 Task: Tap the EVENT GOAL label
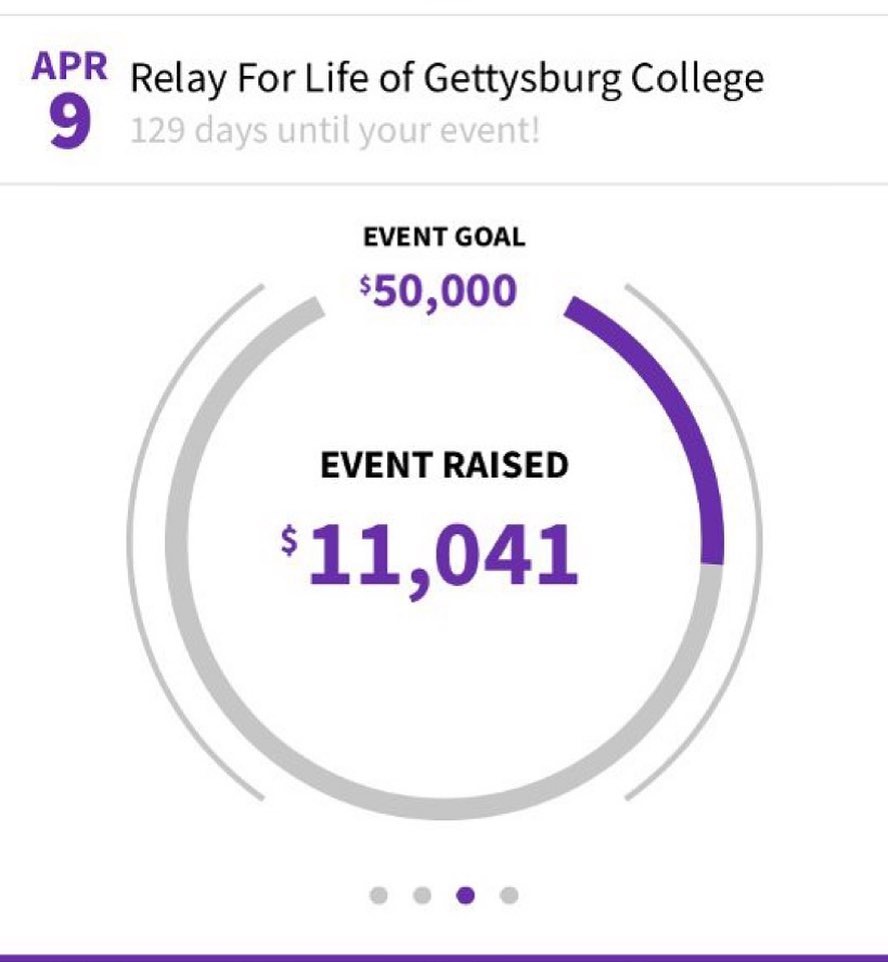[444, 237]
